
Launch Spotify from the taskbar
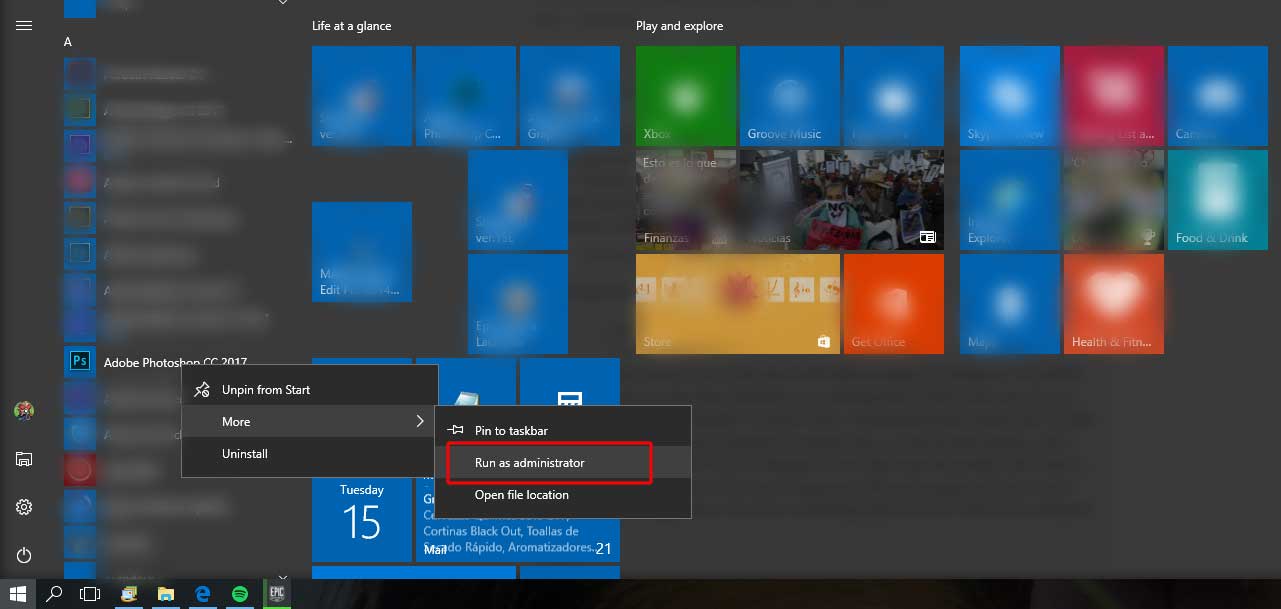pos(240,594)
